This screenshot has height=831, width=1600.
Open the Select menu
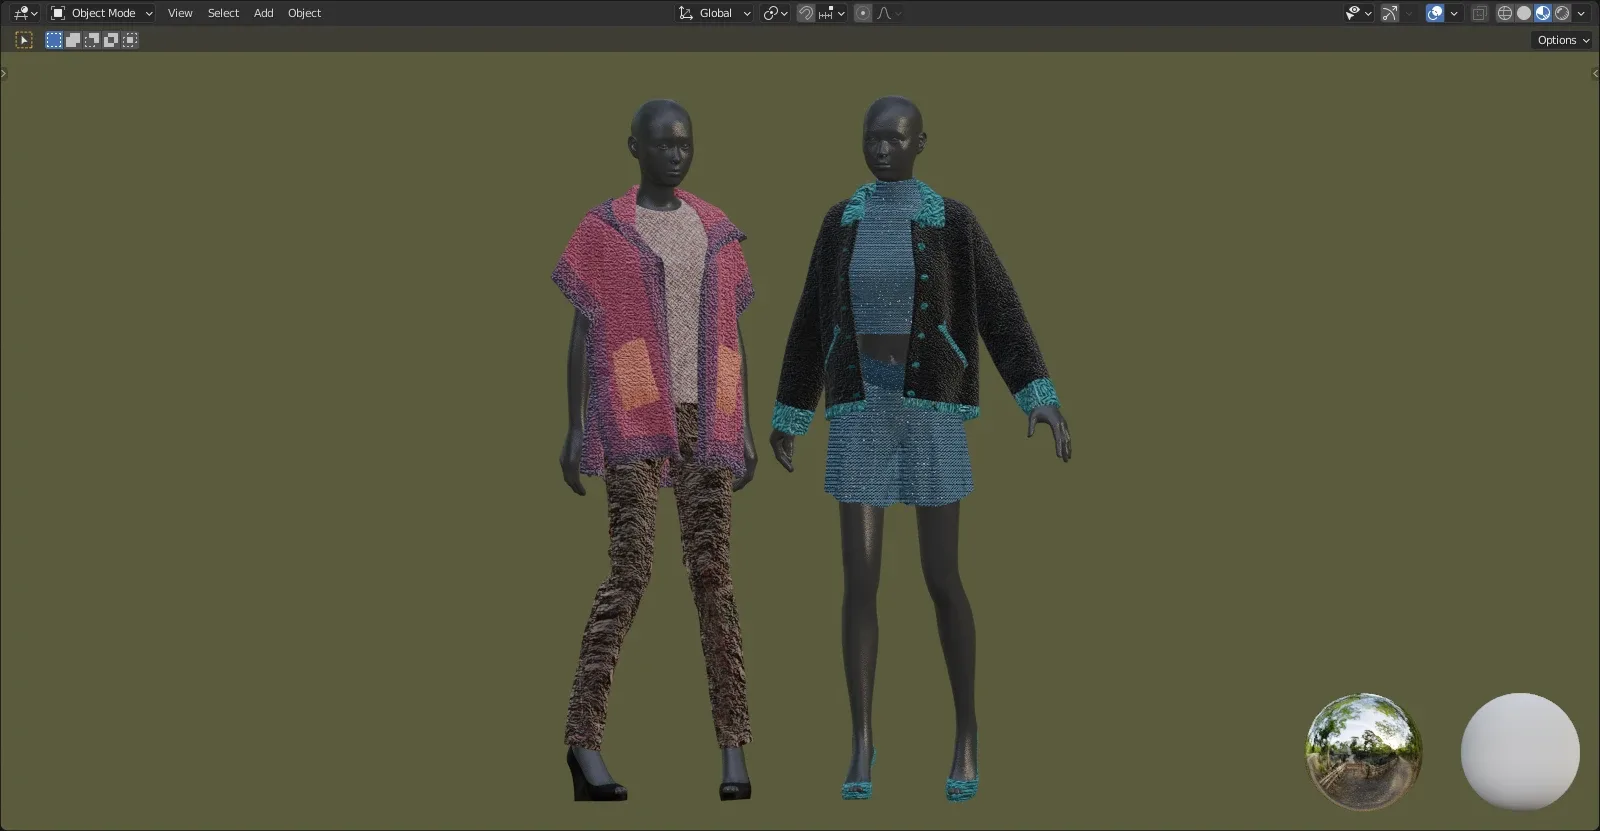[x=223, y=13]
